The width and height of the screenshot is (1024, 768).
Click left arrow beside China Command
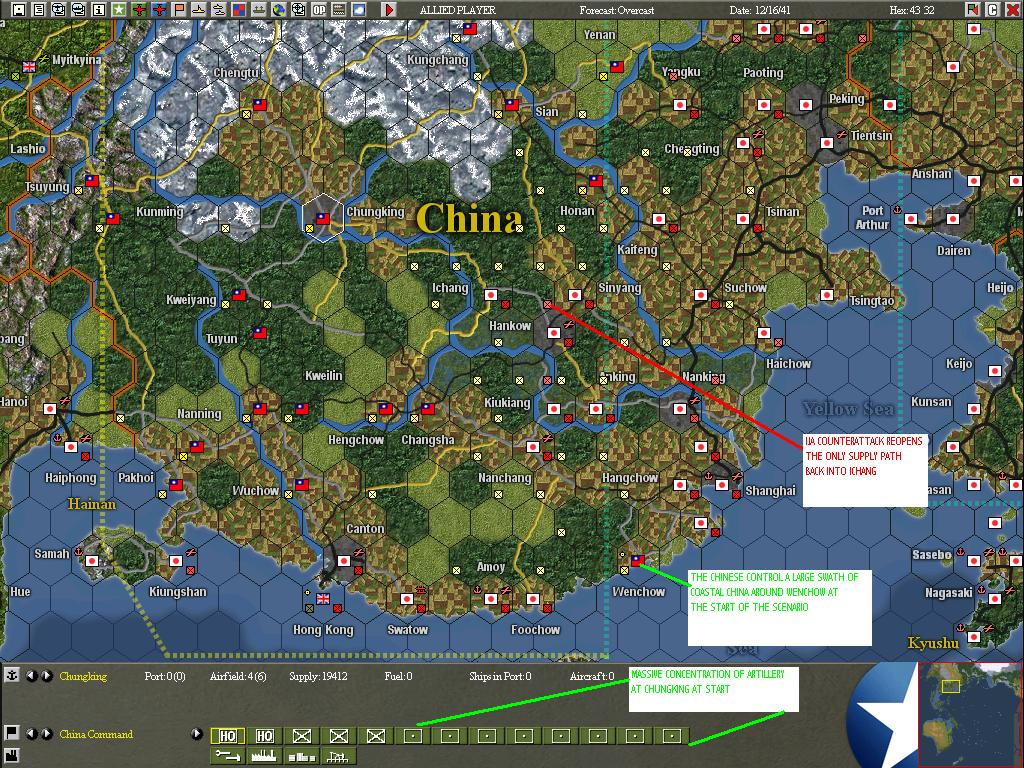click(x=31, y=733)
